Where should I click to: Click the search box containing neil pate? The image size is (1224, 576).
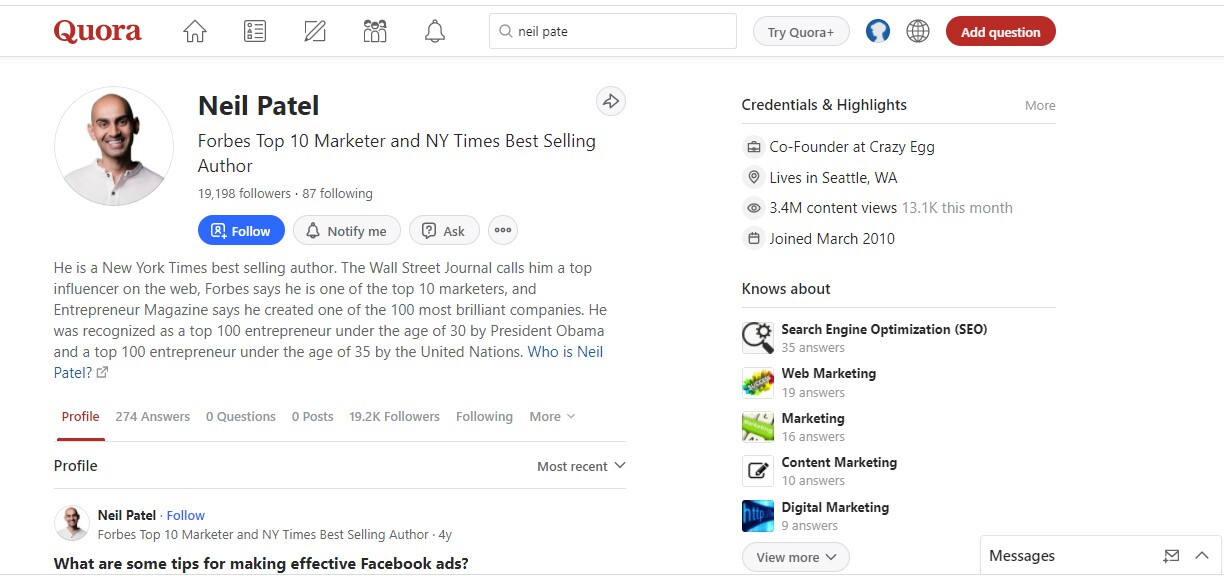[613, 31]
